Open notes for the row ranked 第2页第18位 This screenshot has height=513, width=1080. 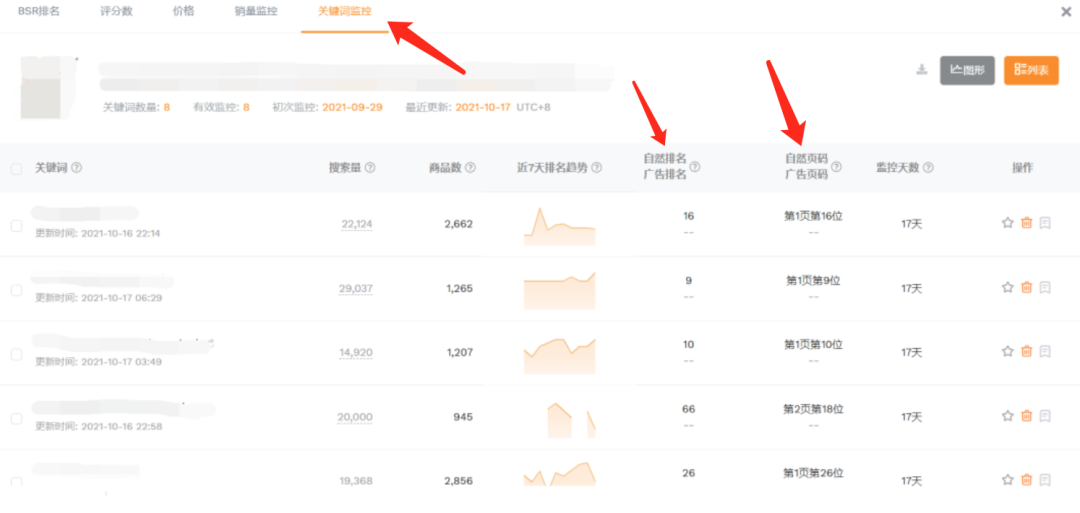tap(1045, 415)
